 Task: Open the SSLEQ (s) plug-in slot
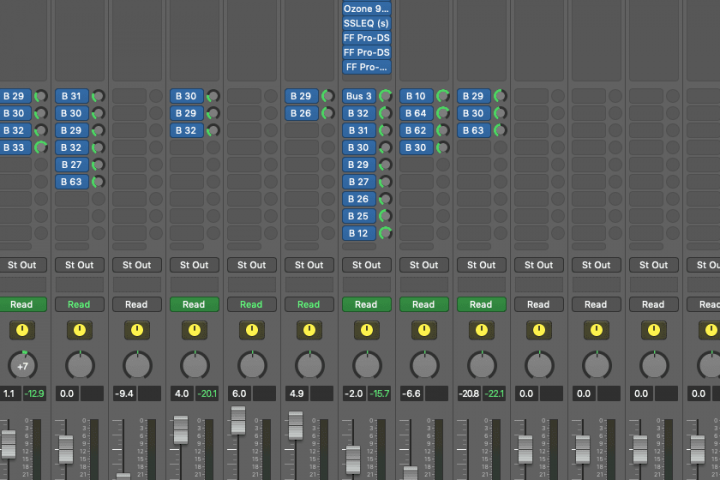point(366,23)
